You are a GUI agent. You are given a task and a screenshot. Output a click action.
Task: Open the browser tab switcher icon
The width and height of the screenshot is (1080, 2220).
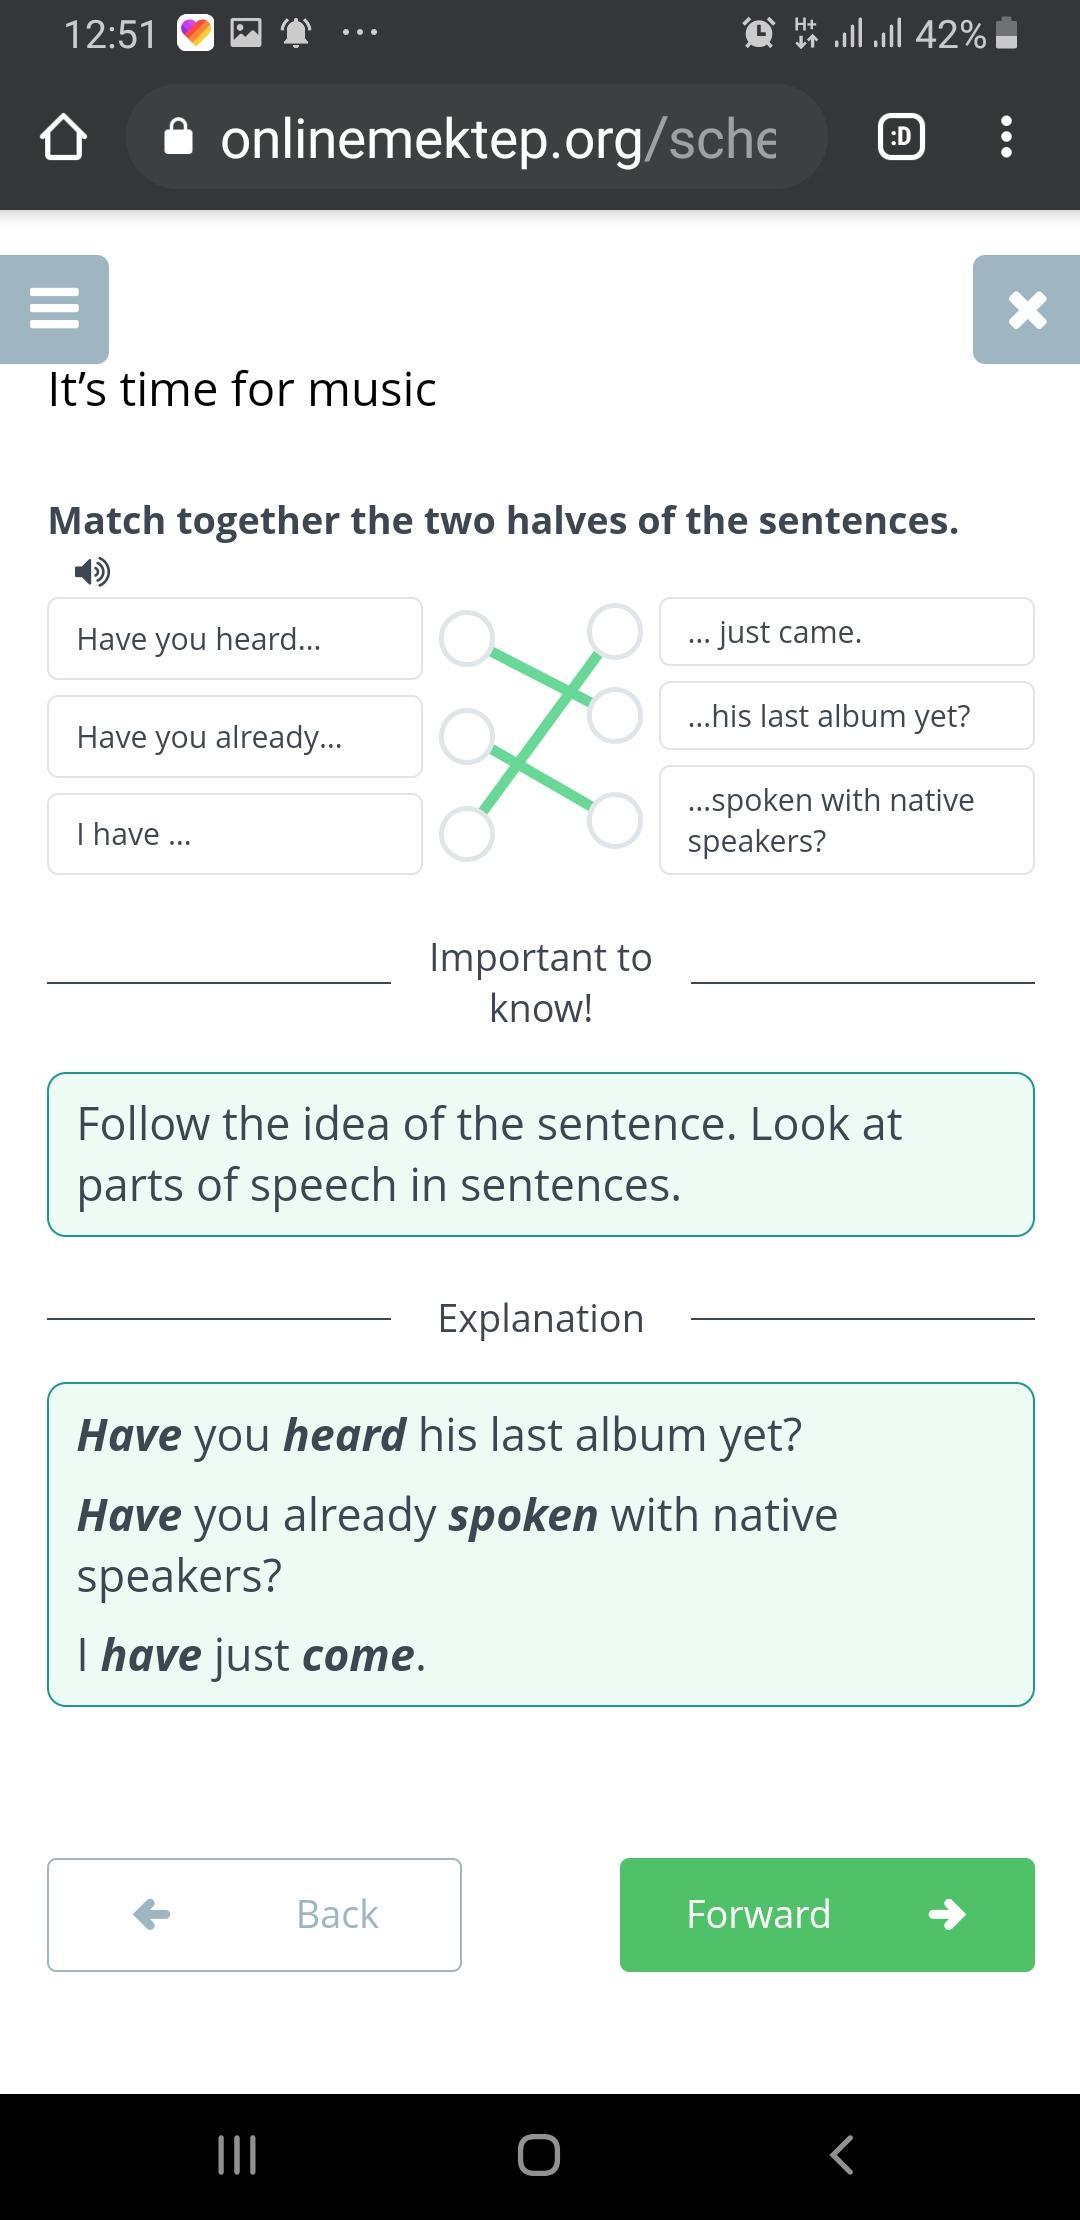tap(901, 137)
